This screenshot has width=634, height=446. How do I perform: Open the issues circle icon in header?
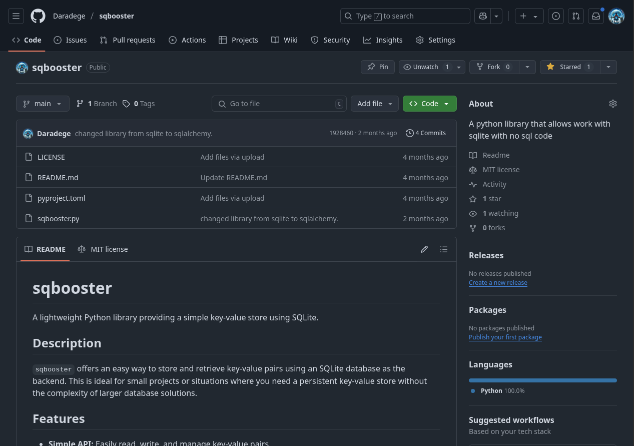coord(556,16)
